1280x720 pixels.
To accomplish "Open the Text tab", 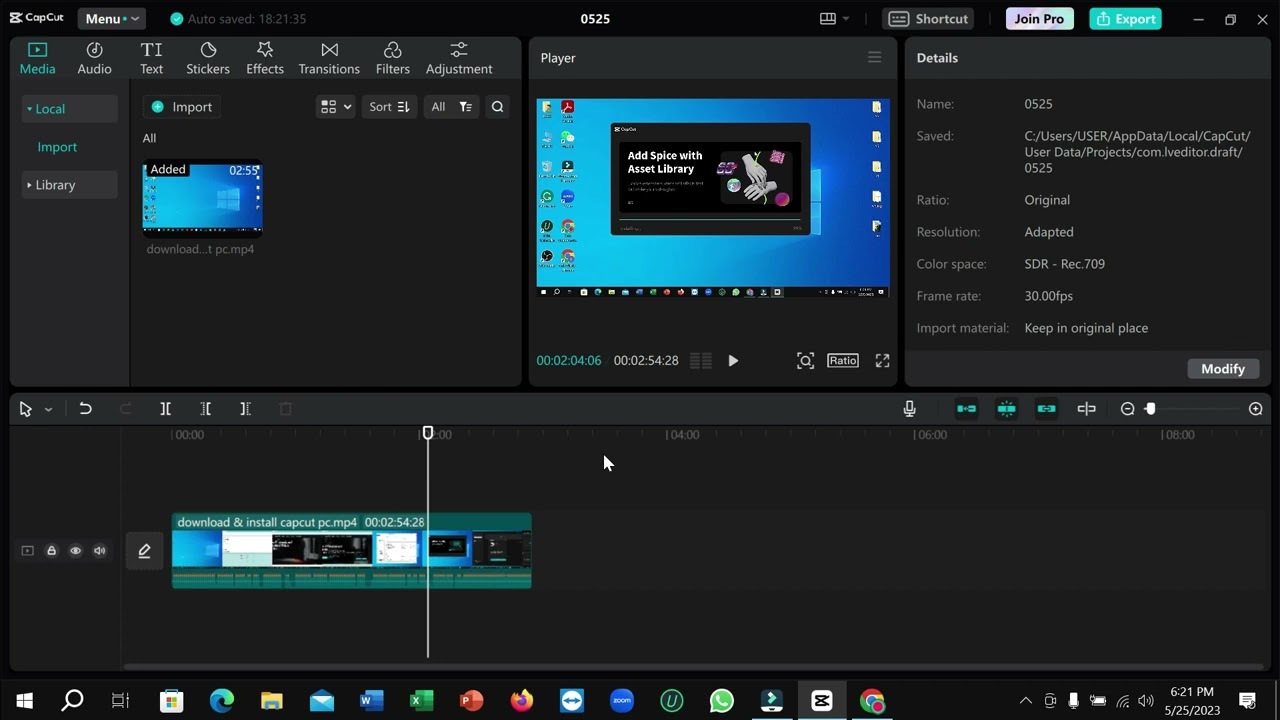I will click(151, 58).
